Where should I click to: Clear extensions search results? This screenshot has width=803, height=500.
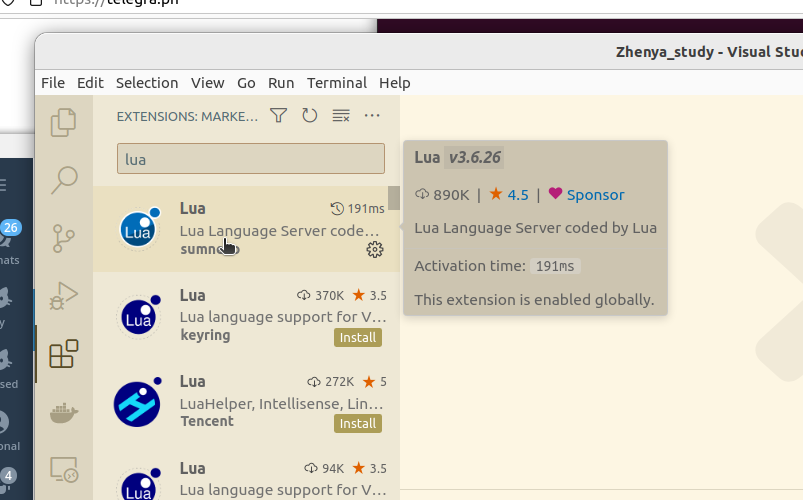[341, 116]
